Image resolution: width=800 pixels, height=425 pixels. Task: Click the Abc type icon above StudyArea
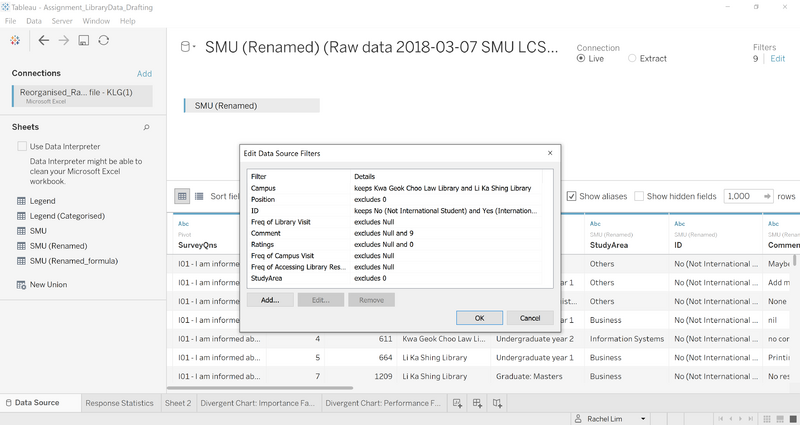(x=595, y=223)
